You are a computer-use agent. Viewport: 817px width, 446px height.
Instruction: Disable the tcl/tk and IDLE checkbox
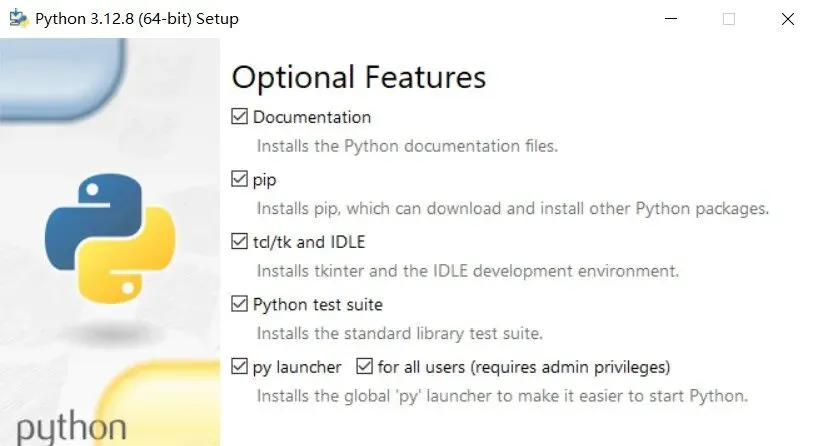point(239,242)
